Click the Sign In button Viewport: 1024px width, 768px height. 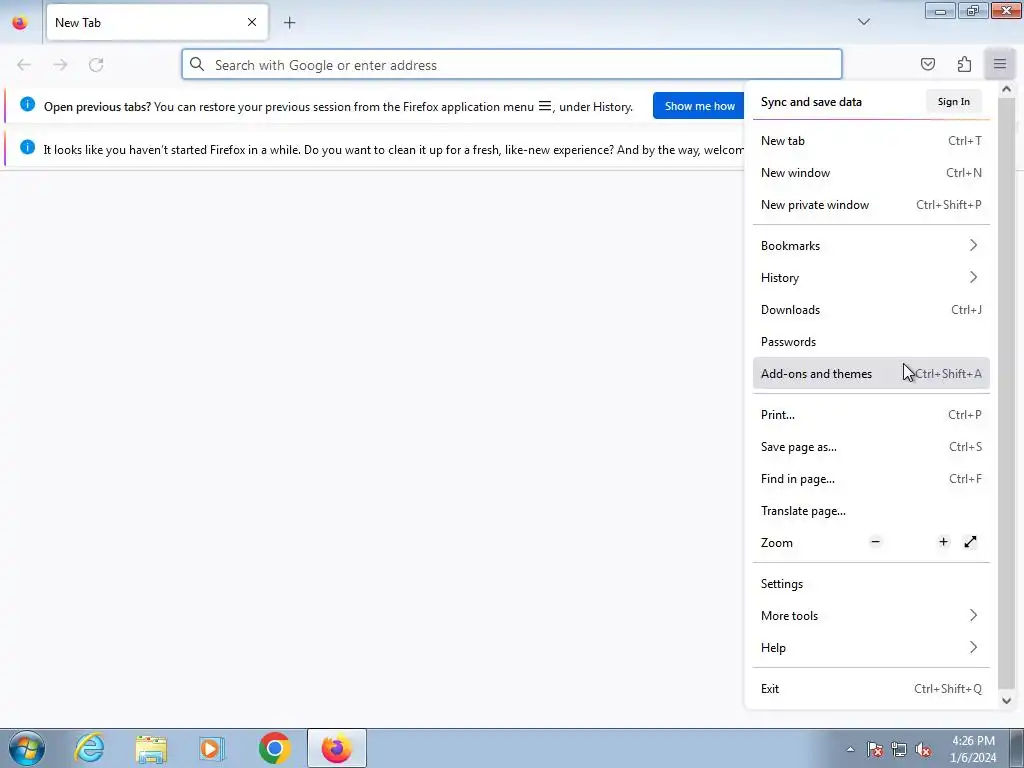[x=953, y=101]
